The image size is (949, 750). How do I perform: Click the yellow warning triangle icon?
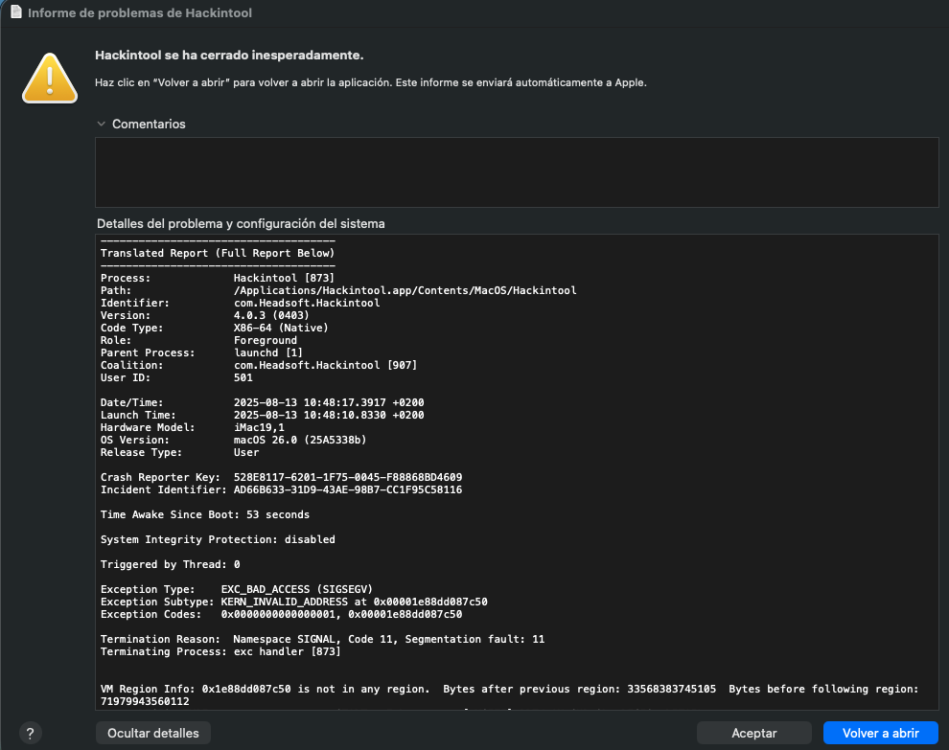pos(50,79)
